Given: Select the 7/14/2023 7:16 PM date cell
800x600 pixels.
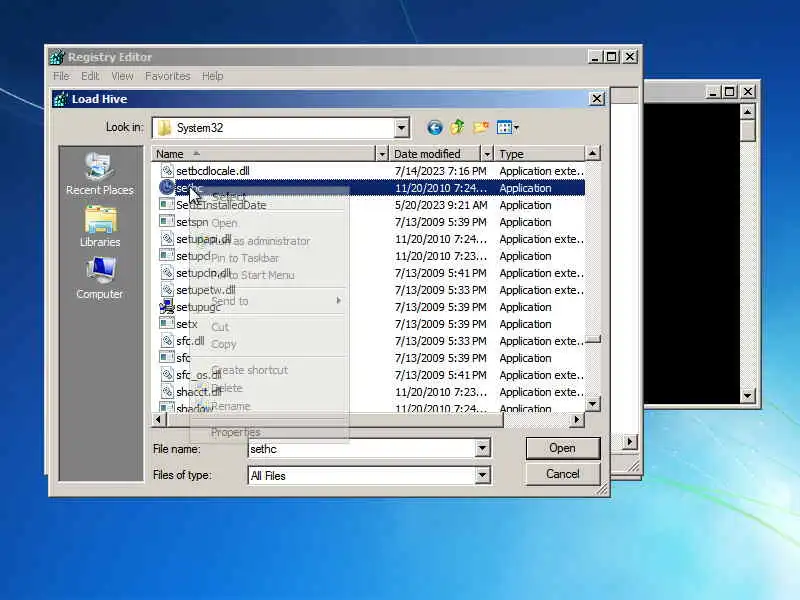Looking at the screenshot, I should point(441,171).
